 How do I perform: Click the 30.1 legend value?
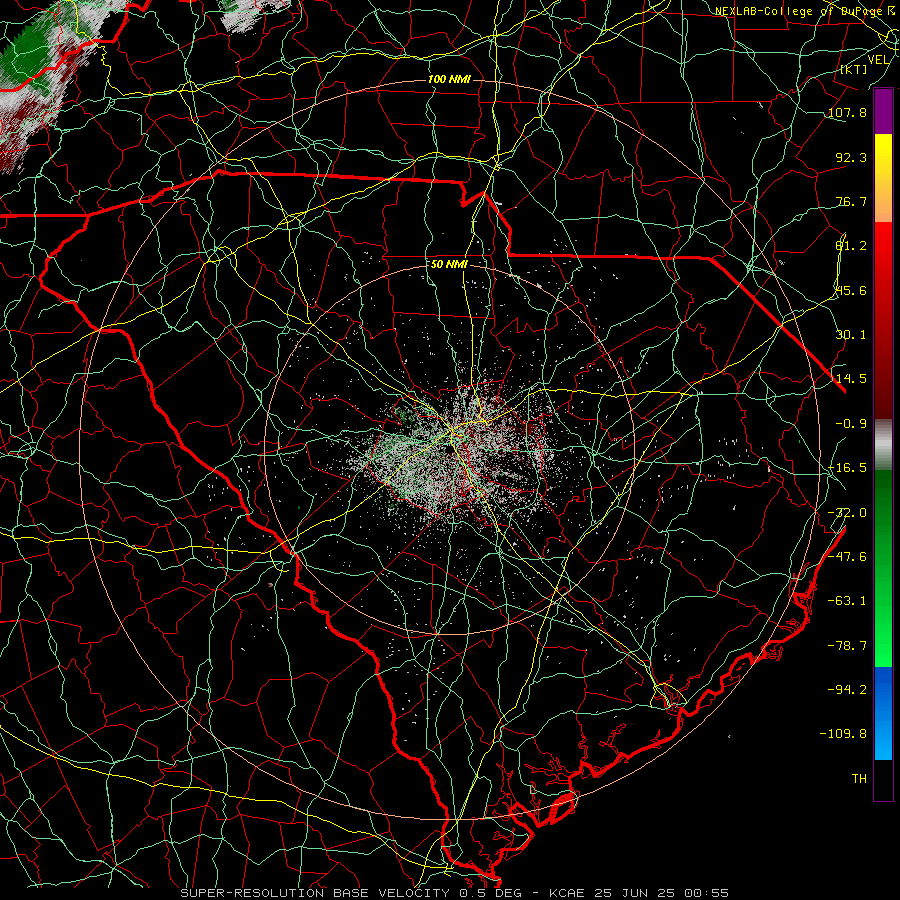(x=851, y=335)
